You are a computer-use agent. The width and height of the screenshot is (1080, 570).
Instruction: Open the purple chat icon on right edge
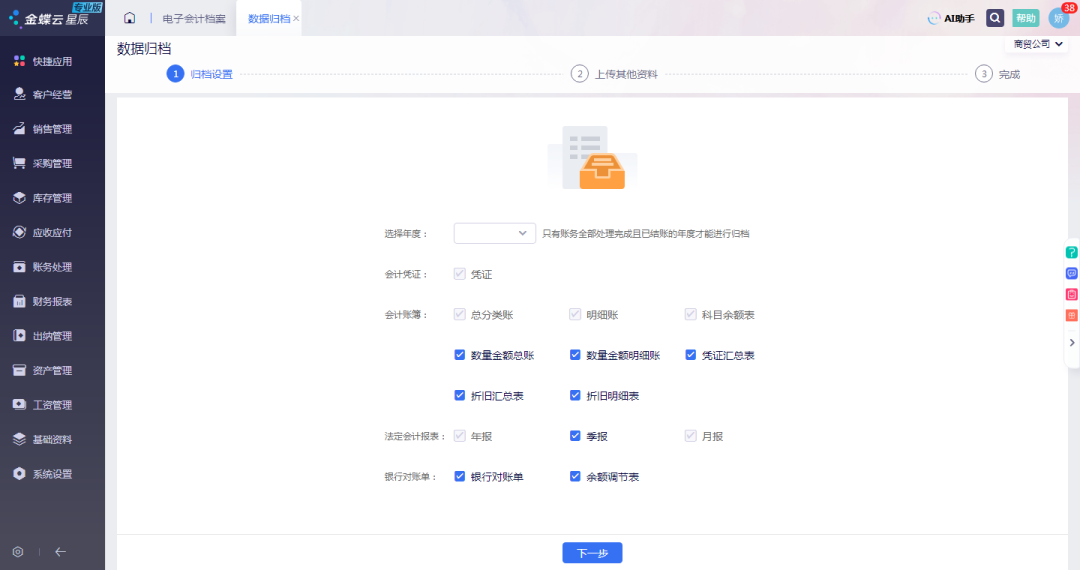tap(1072, 273)
